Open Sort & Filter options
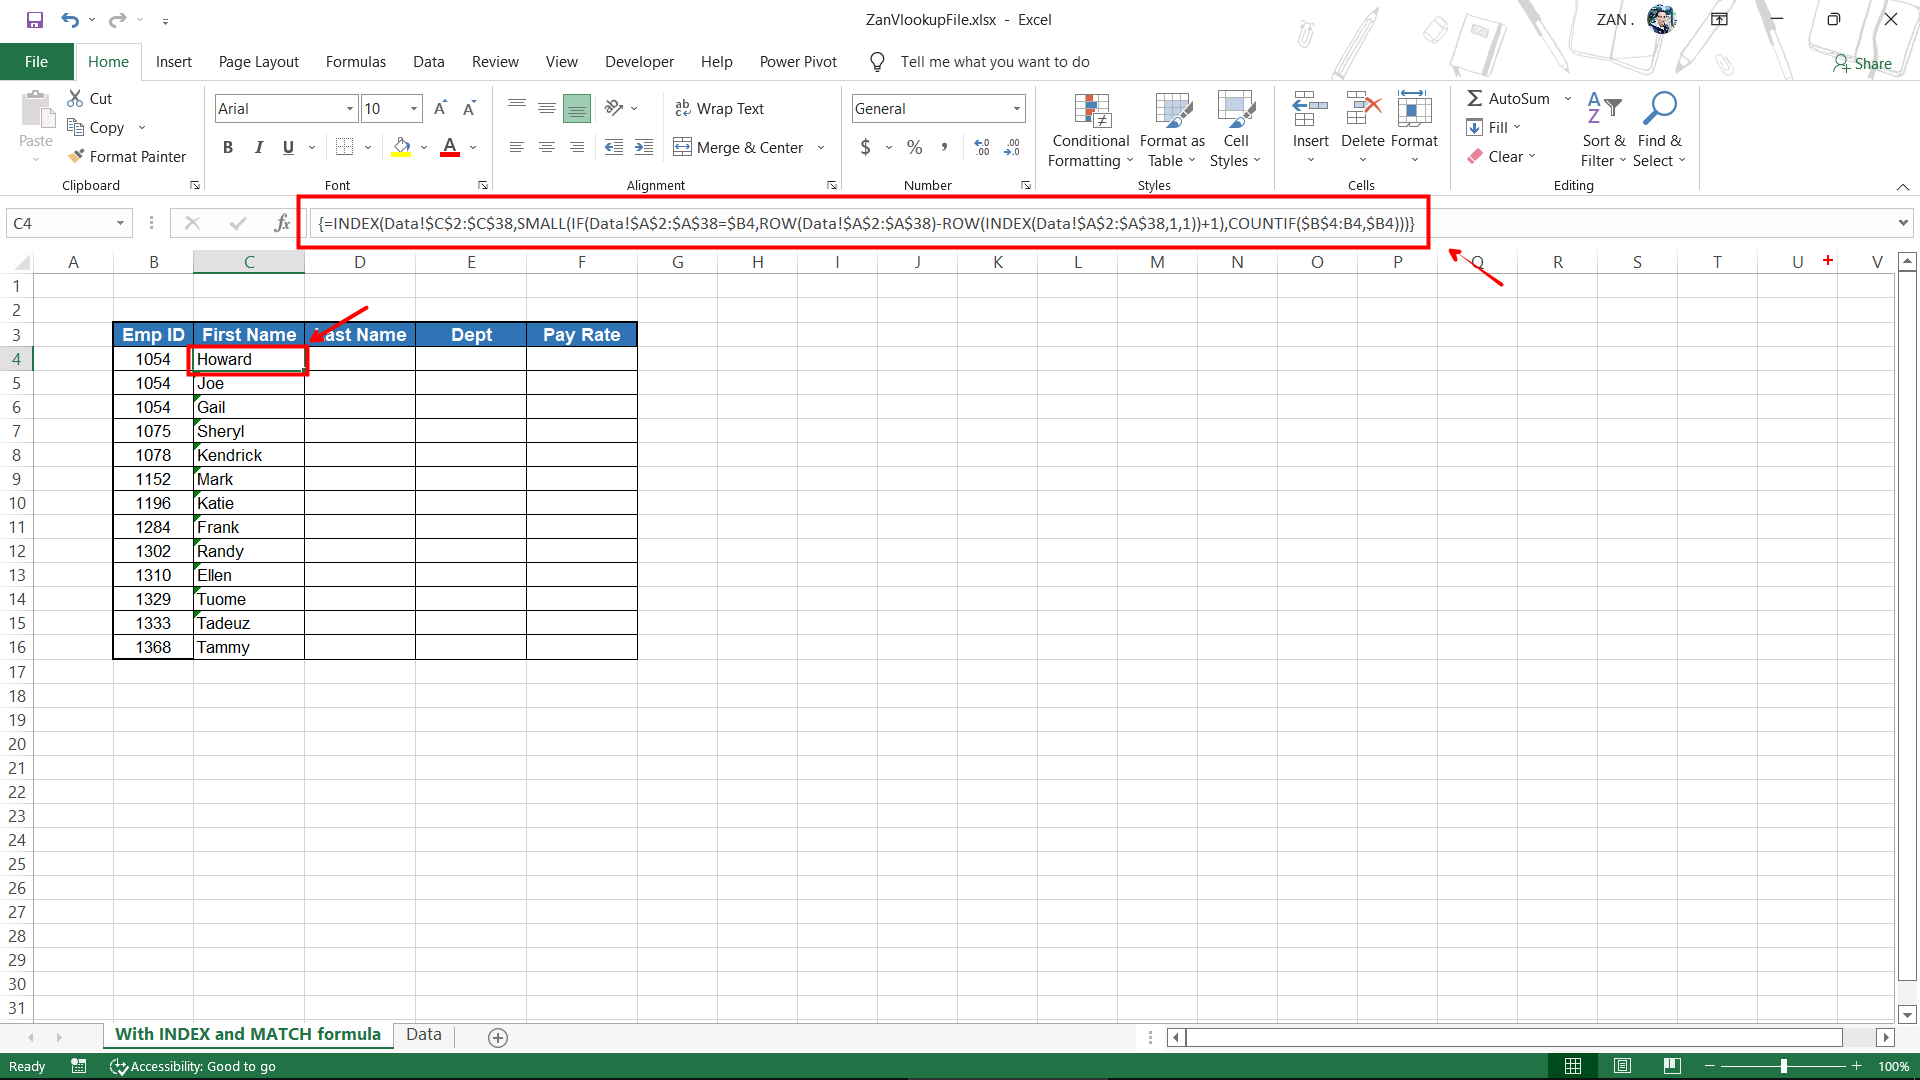 [1601, 128]
